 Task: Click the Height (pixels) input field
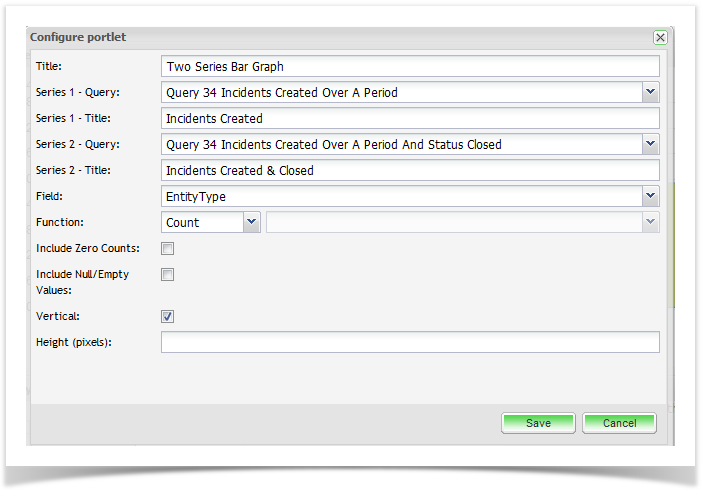click(x=410, y=343)
